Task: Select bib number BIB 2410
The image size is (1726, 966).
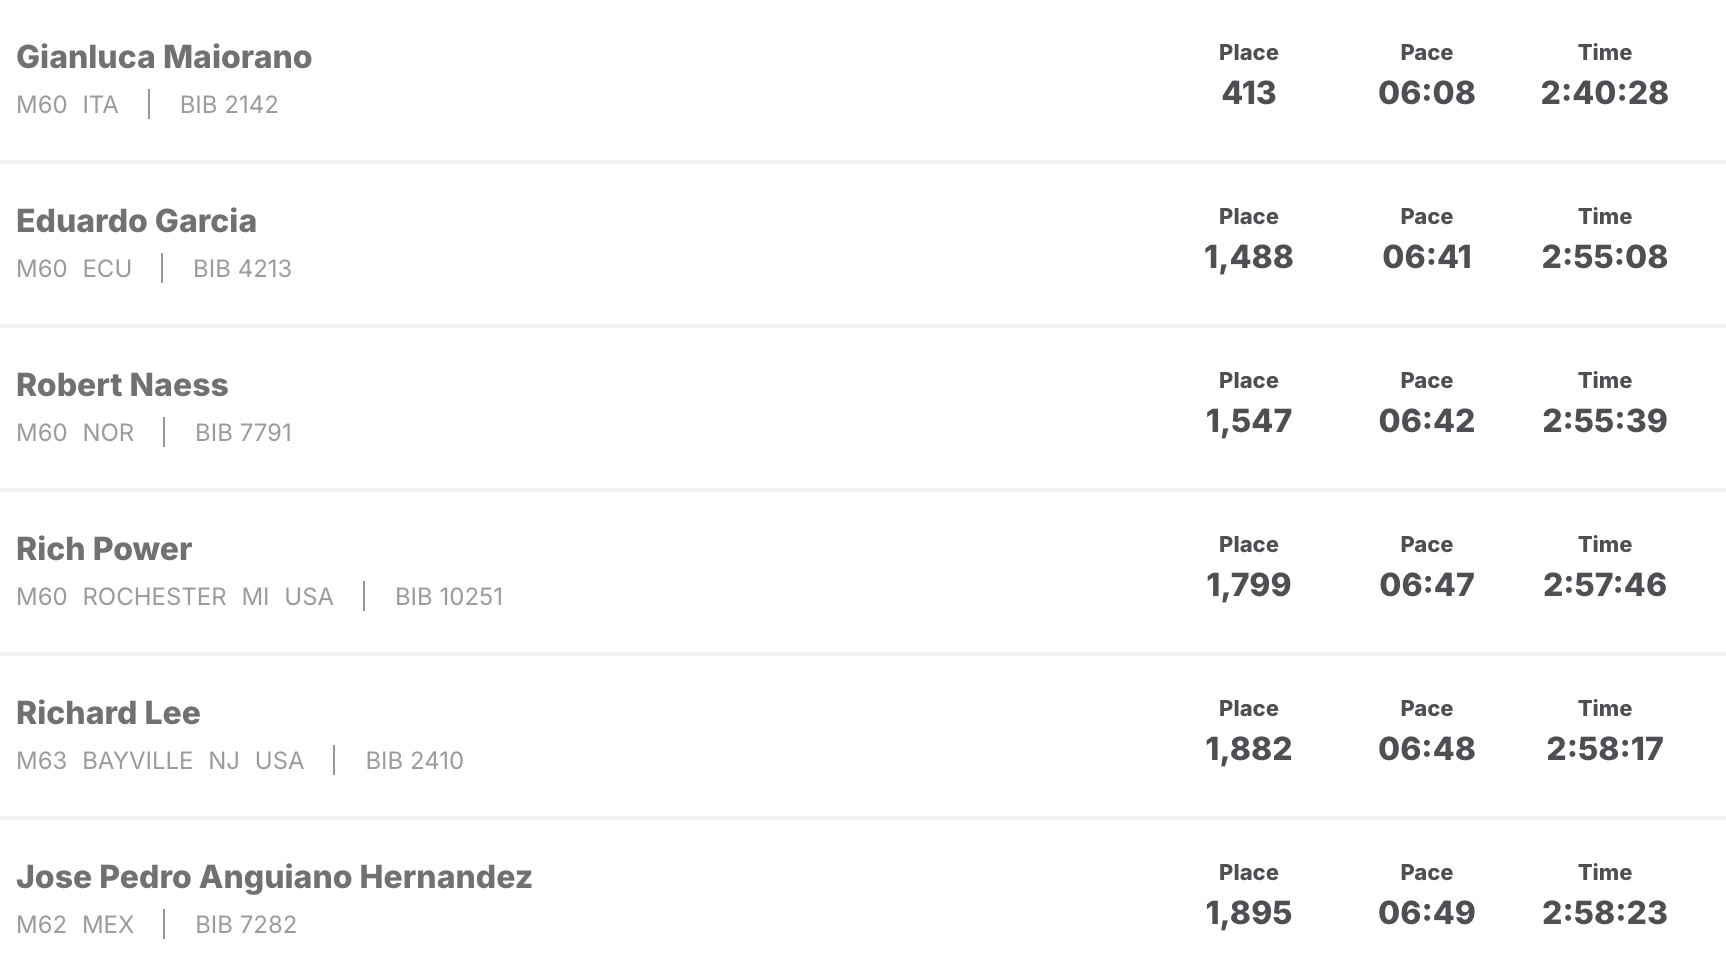Action: click(x=415, y=761)
